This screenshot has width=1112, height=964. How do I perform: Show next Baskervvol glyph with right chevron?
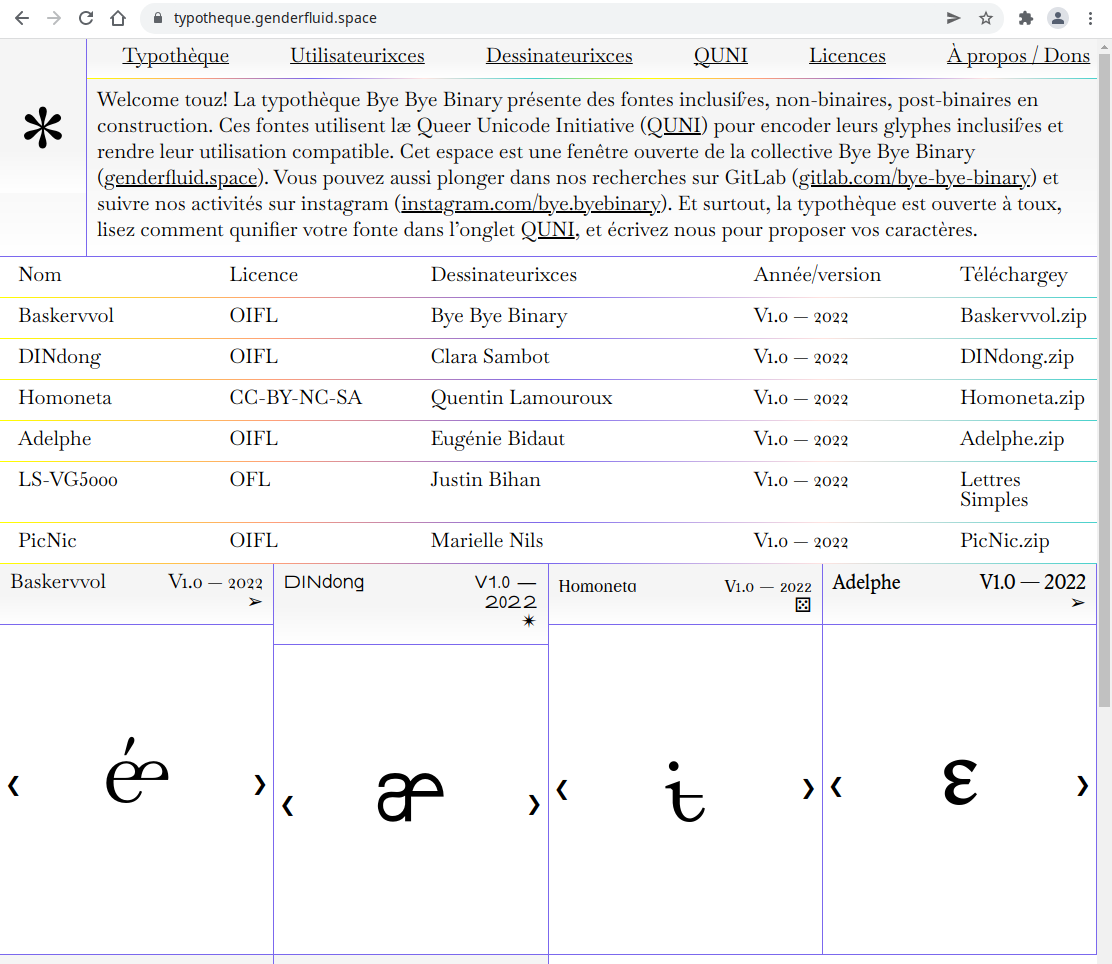pos(260,785)
